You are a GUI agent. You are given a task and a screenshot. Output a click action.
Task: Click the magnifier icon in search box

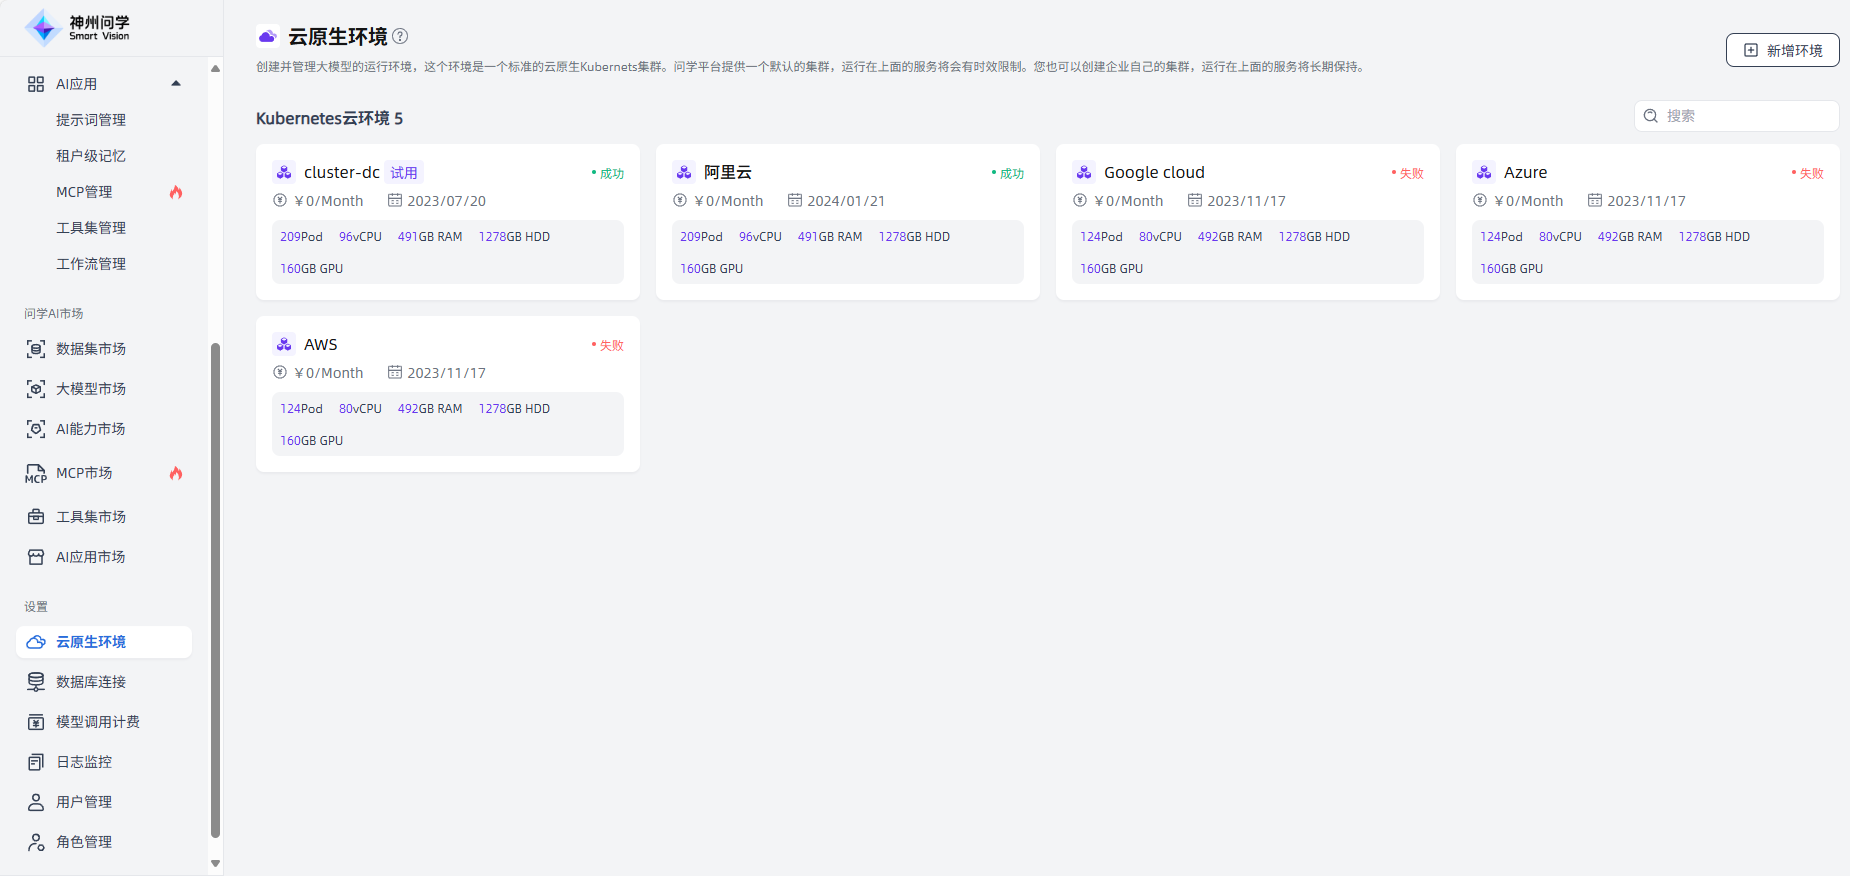click(1651, 116)
